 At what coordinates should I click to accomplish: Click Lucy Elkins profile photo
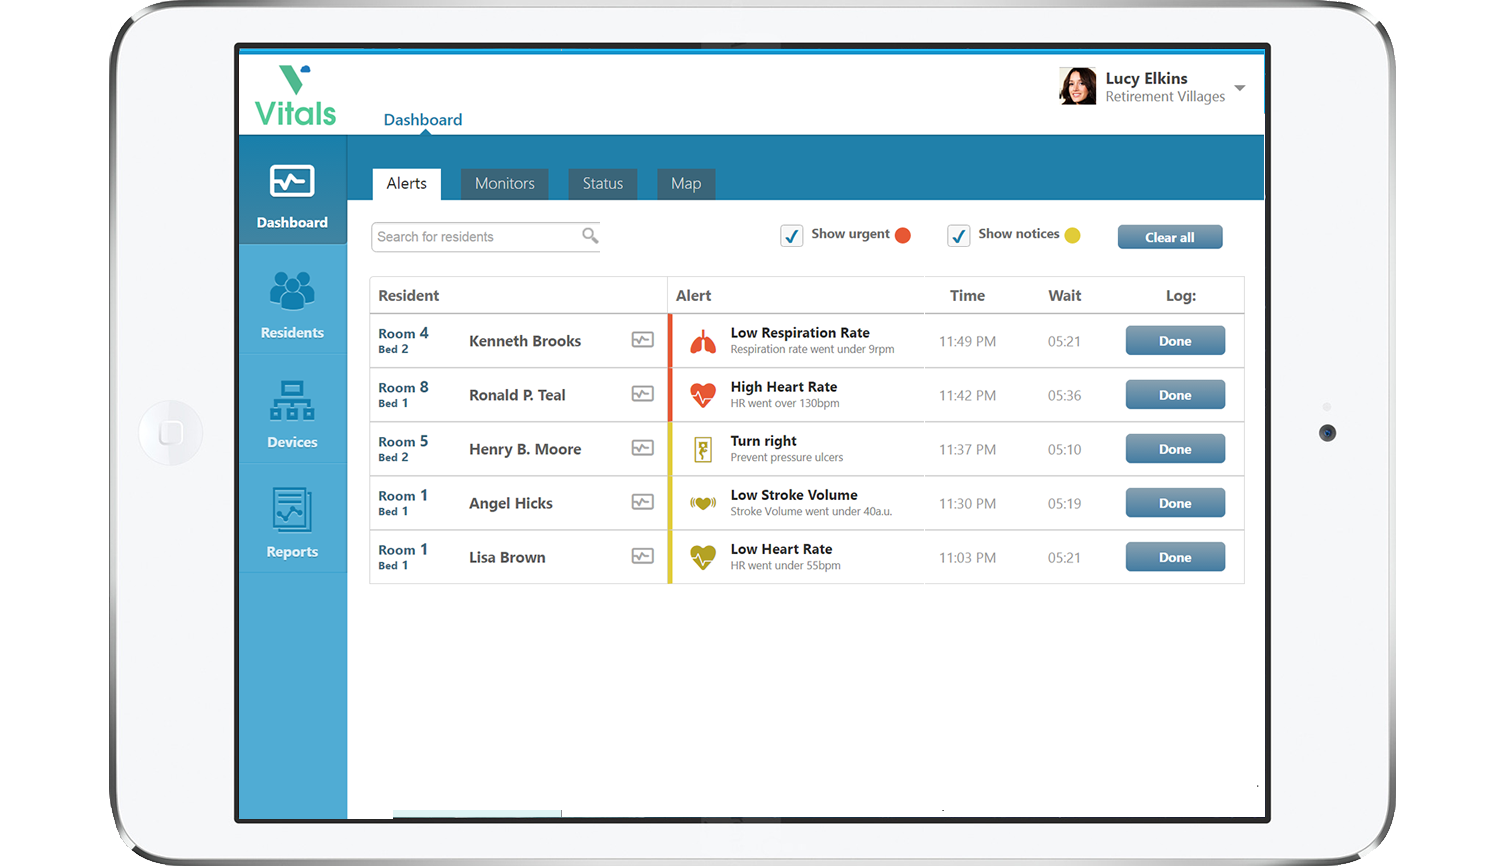[x=1077, y=86]
